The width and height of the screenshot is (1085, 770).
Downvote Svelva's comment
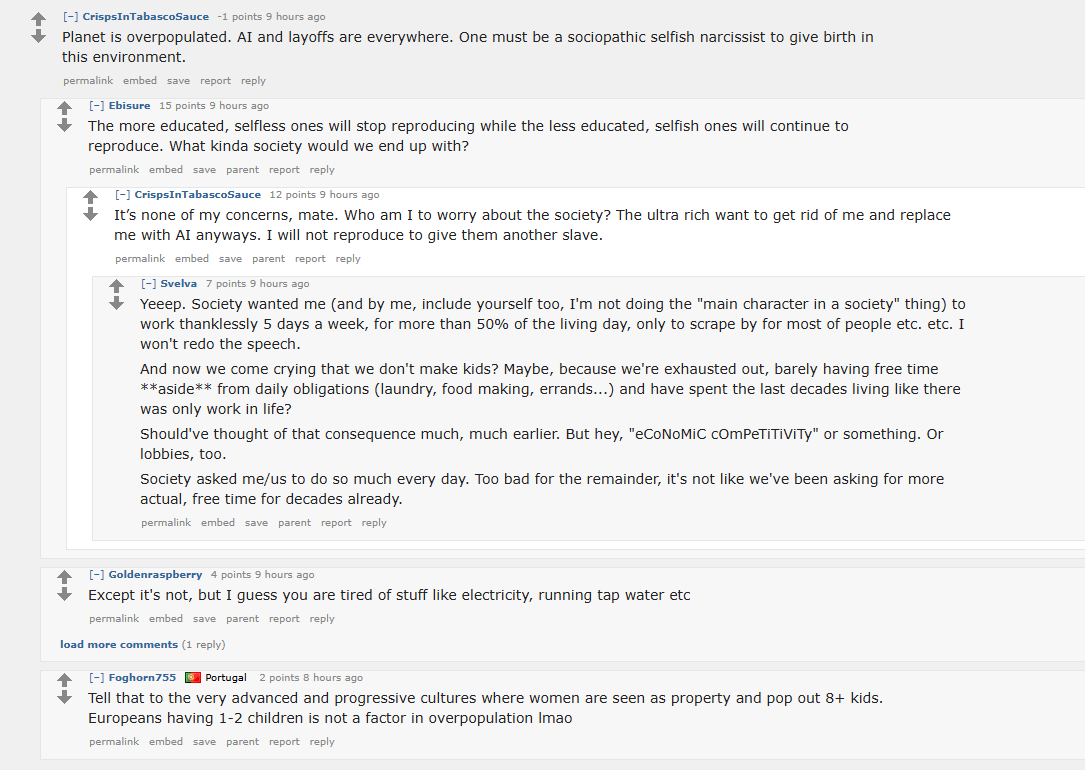point(116,303)
